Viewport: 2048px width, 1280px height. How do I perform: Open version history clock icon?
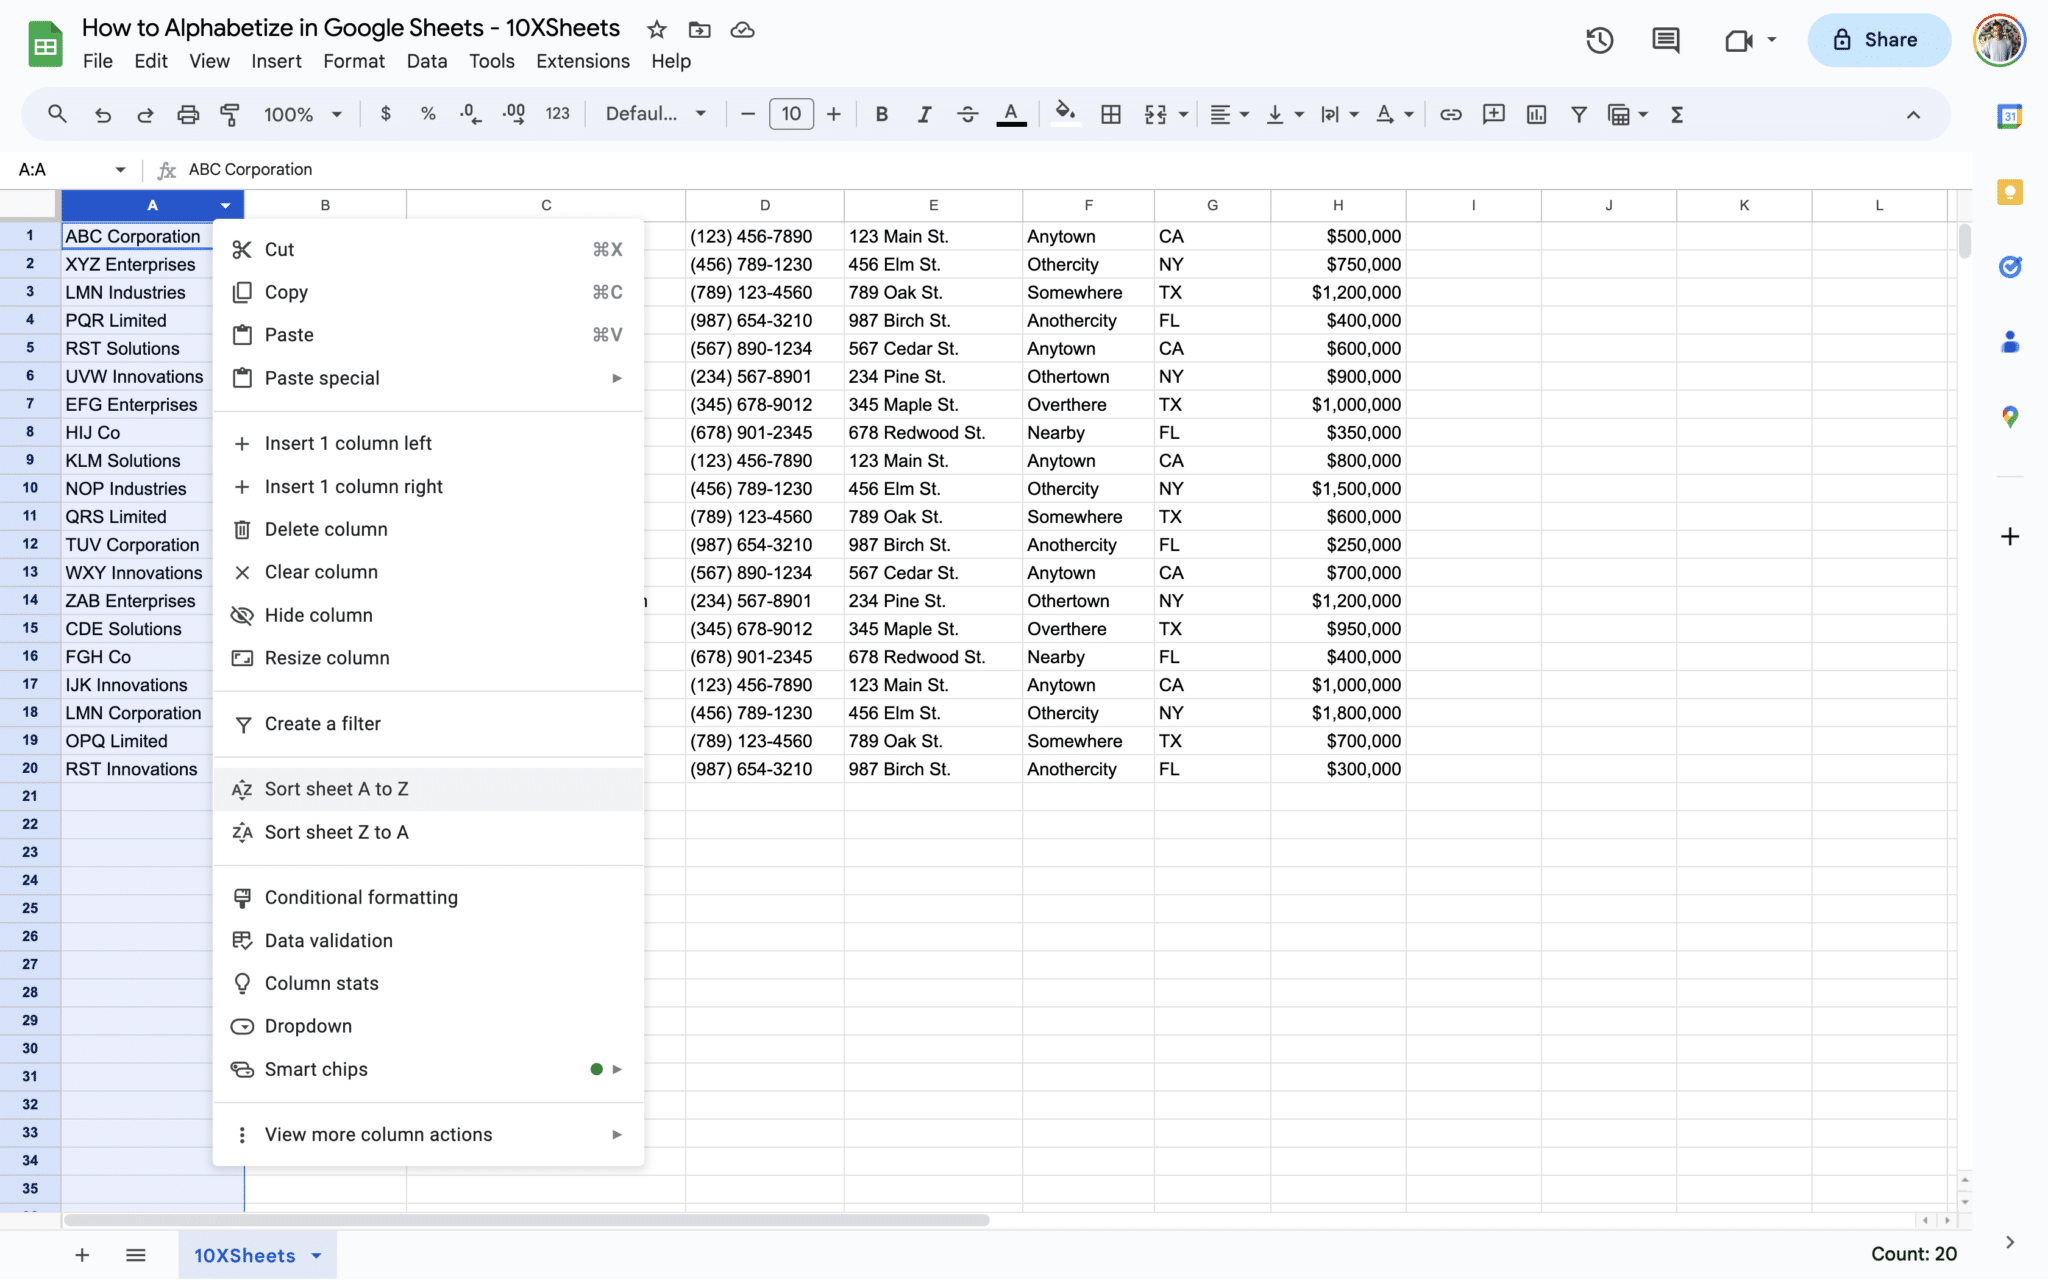1599,40
